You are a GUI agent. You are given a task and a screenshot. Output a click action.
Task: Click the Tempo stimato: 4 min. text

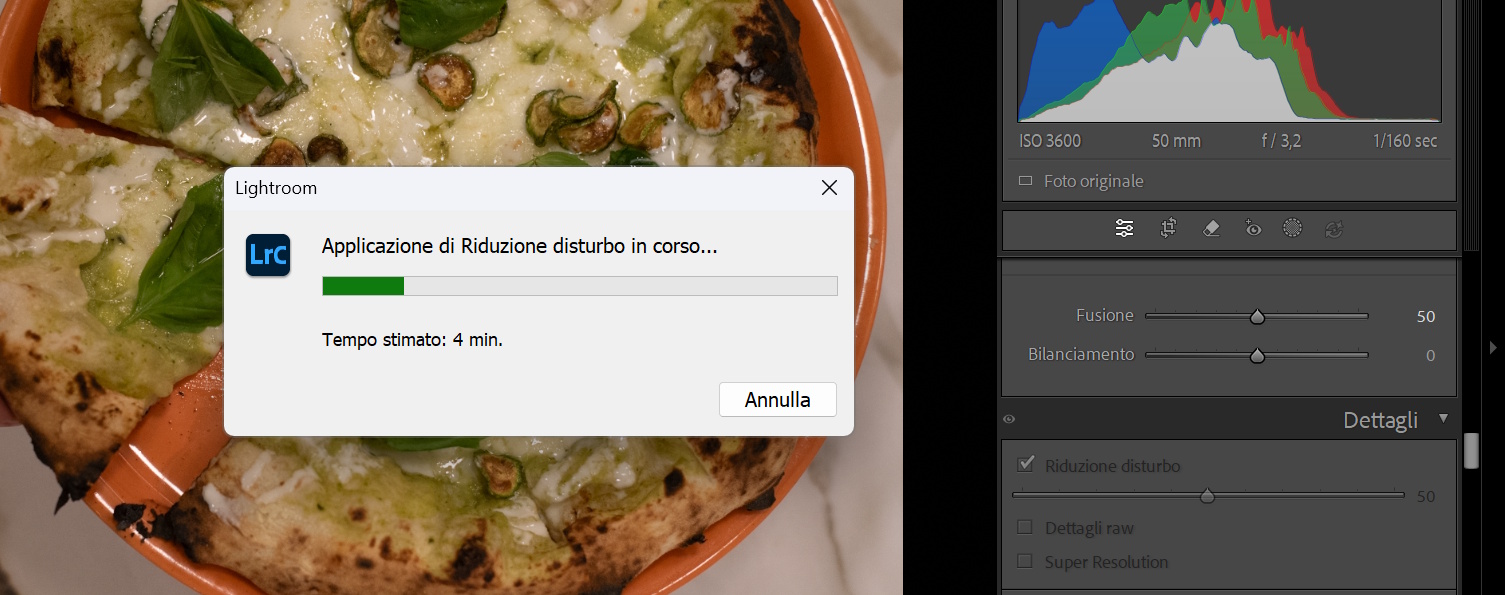[412, 340]
